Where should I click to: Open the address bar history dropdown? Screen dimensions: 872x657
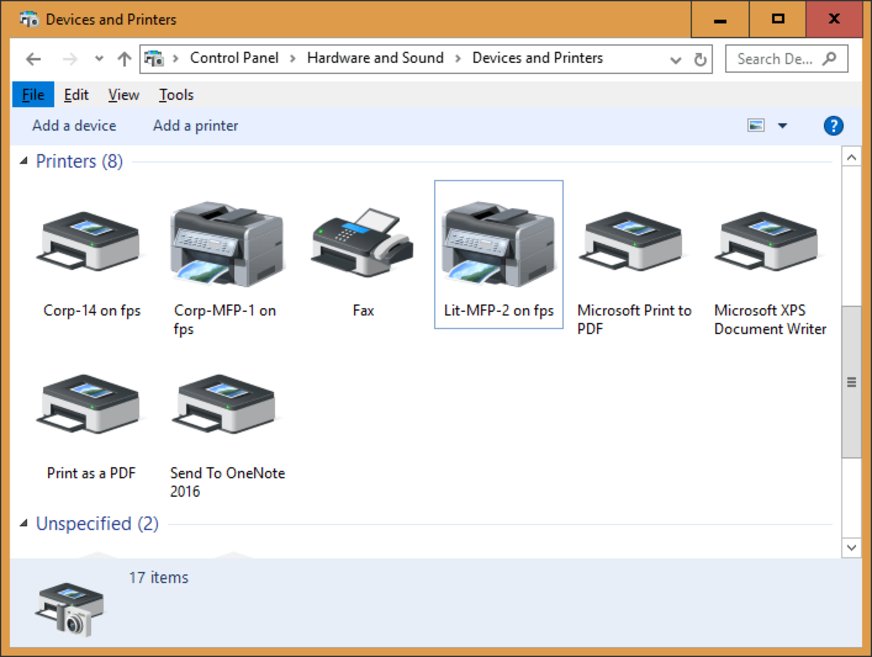click(x=677, y=59)
